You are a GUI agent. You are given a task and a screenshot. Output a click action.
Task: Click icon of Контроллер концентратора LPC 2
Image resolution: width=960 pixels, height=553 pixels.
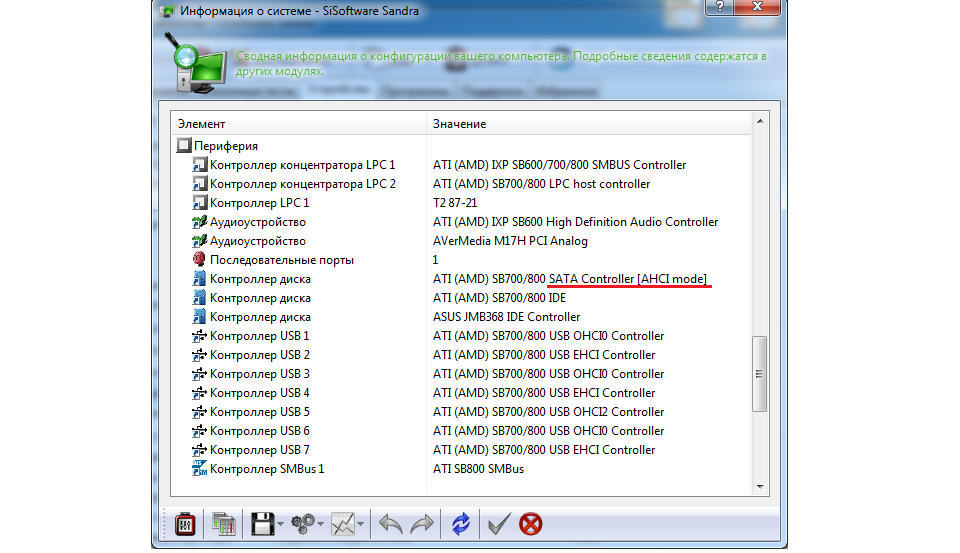(x=199, y=184)
